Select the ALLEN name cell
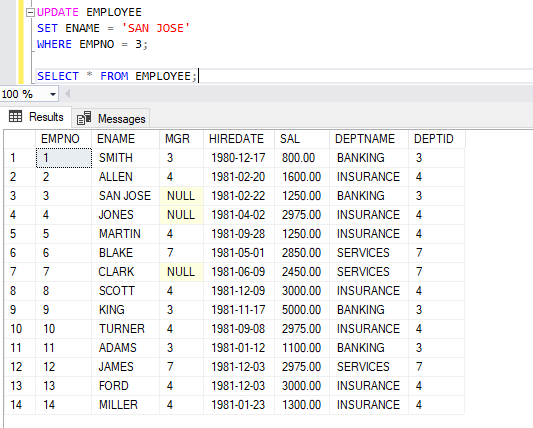Viewport: 533px width, 428px height. click(125, 177)
